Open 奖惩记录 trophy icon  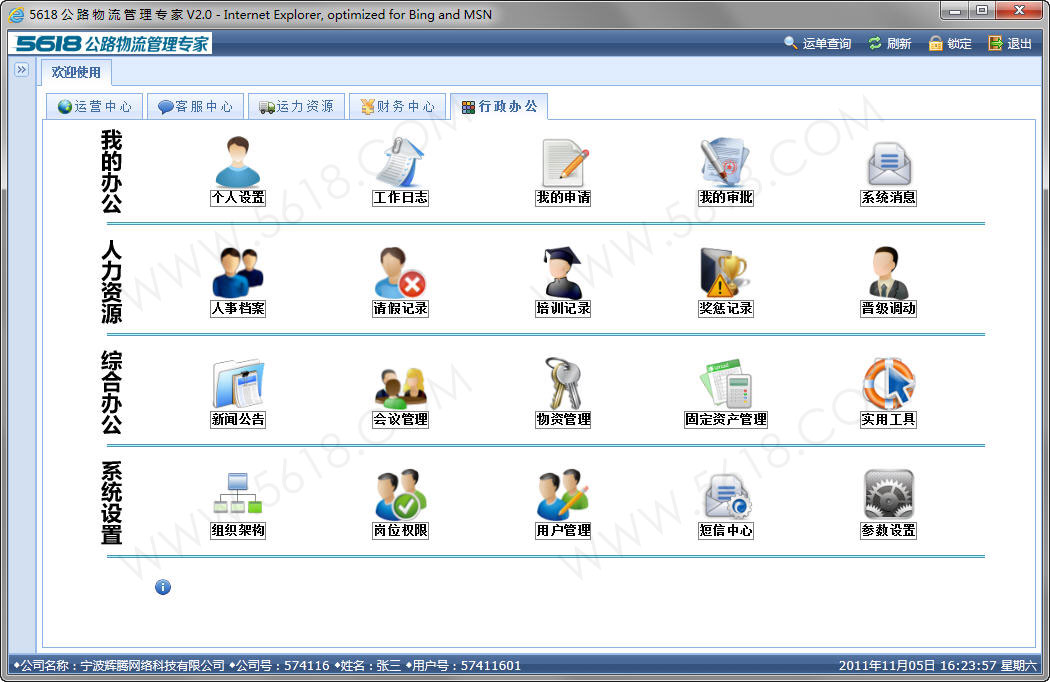(725, 273)
